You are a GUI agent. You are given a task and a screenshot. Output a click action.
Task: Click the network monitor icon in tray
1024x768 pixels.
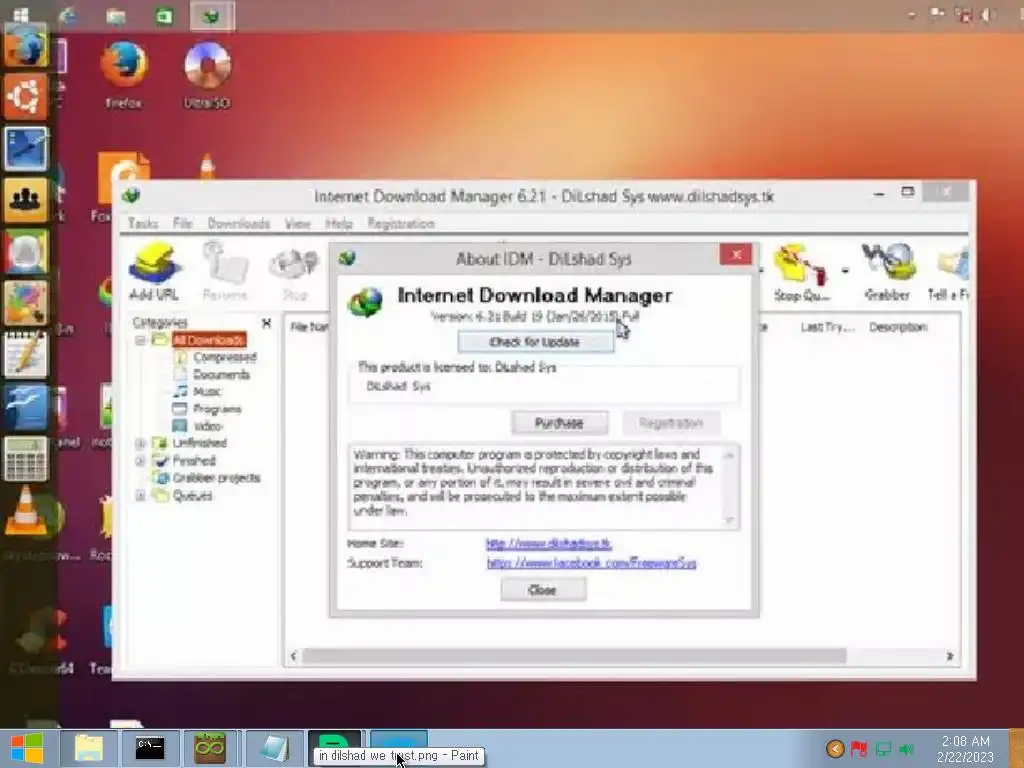(883, 748)
